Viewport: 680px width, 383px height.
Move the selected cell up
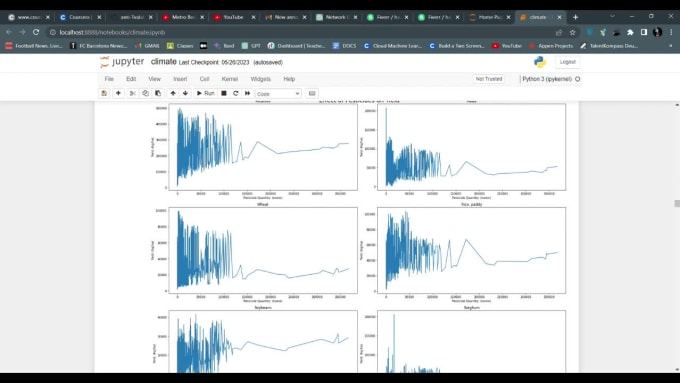click(173, 93)
